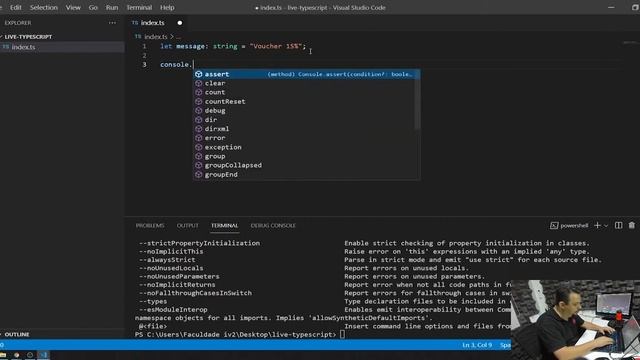Screen dimensions: 640x360
Task: Open the Terminal menu
Action: [139, 7]
